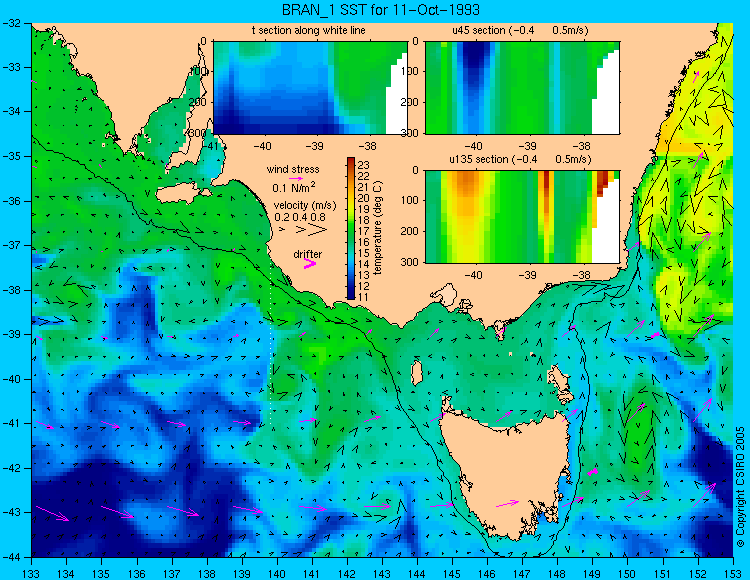
Task: Click latitude tick label -42 on left axis
Action: (x=11, y=468)
